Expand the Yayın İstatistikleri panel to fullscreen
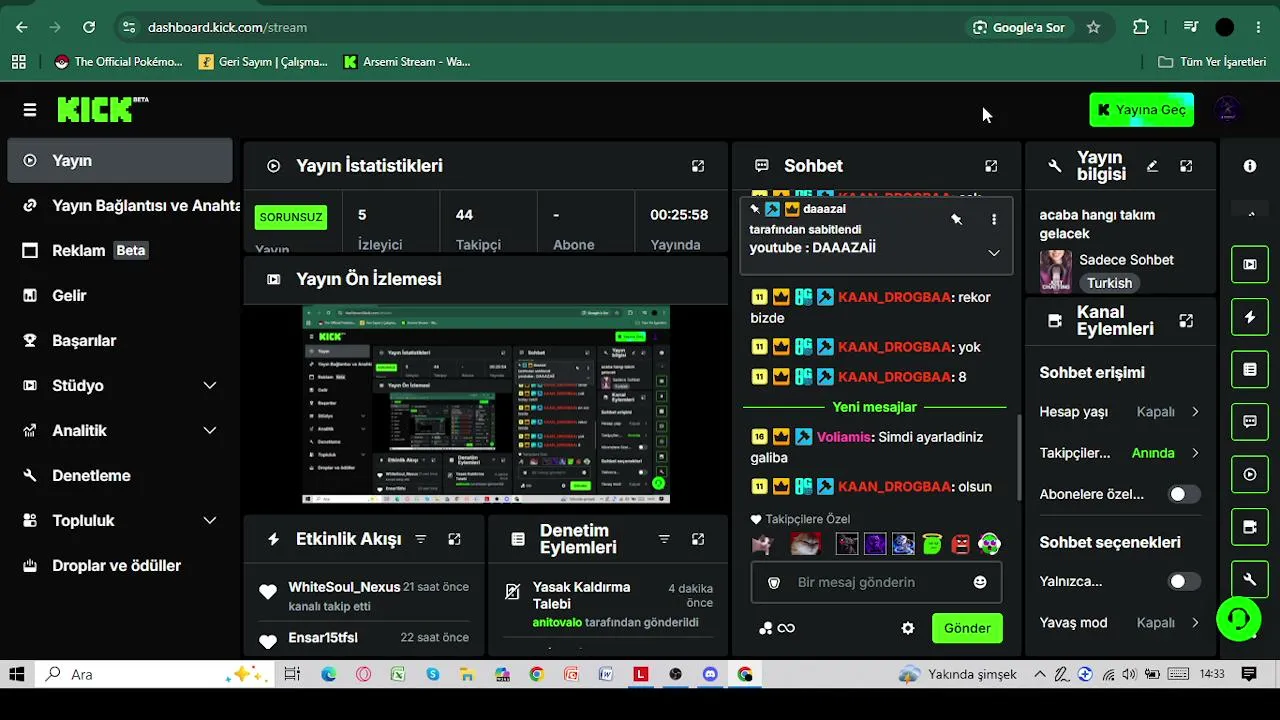Screen dimensions: 1280x720 tap(698, 166)
